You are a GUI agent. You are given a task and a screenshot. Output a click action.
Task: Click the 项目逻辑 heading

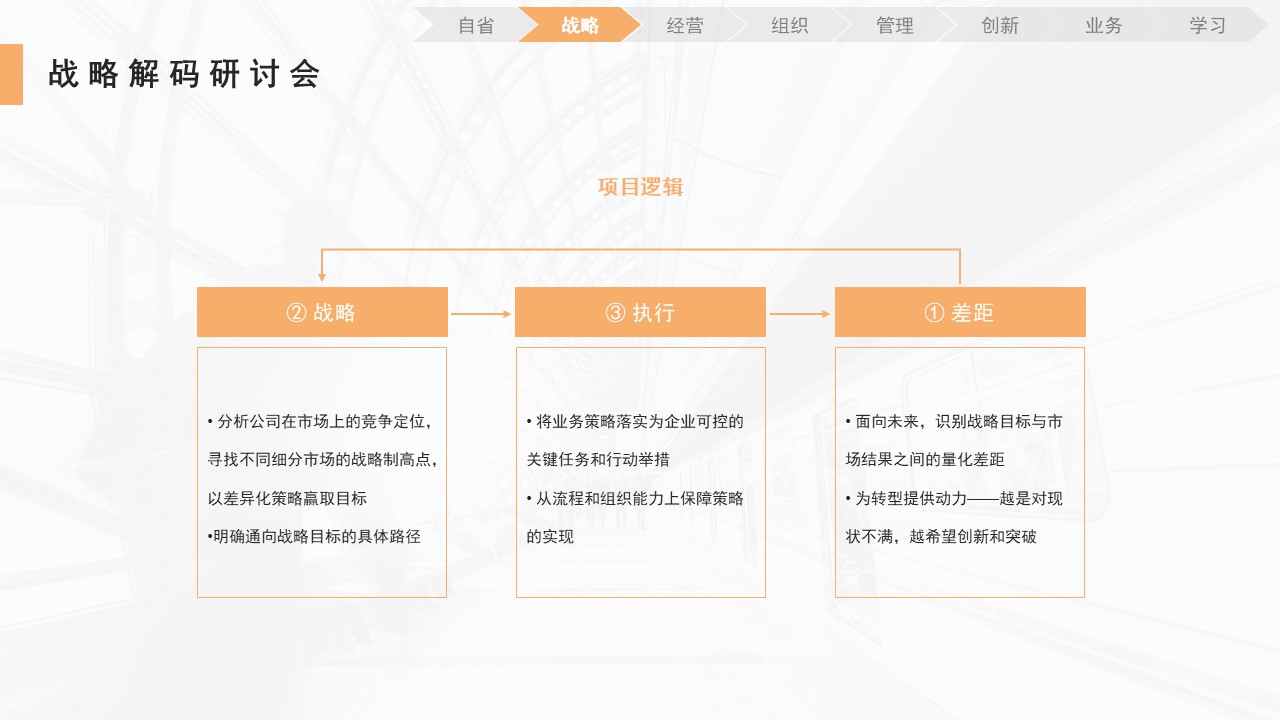pyautogui.click(x=640, y=187)
